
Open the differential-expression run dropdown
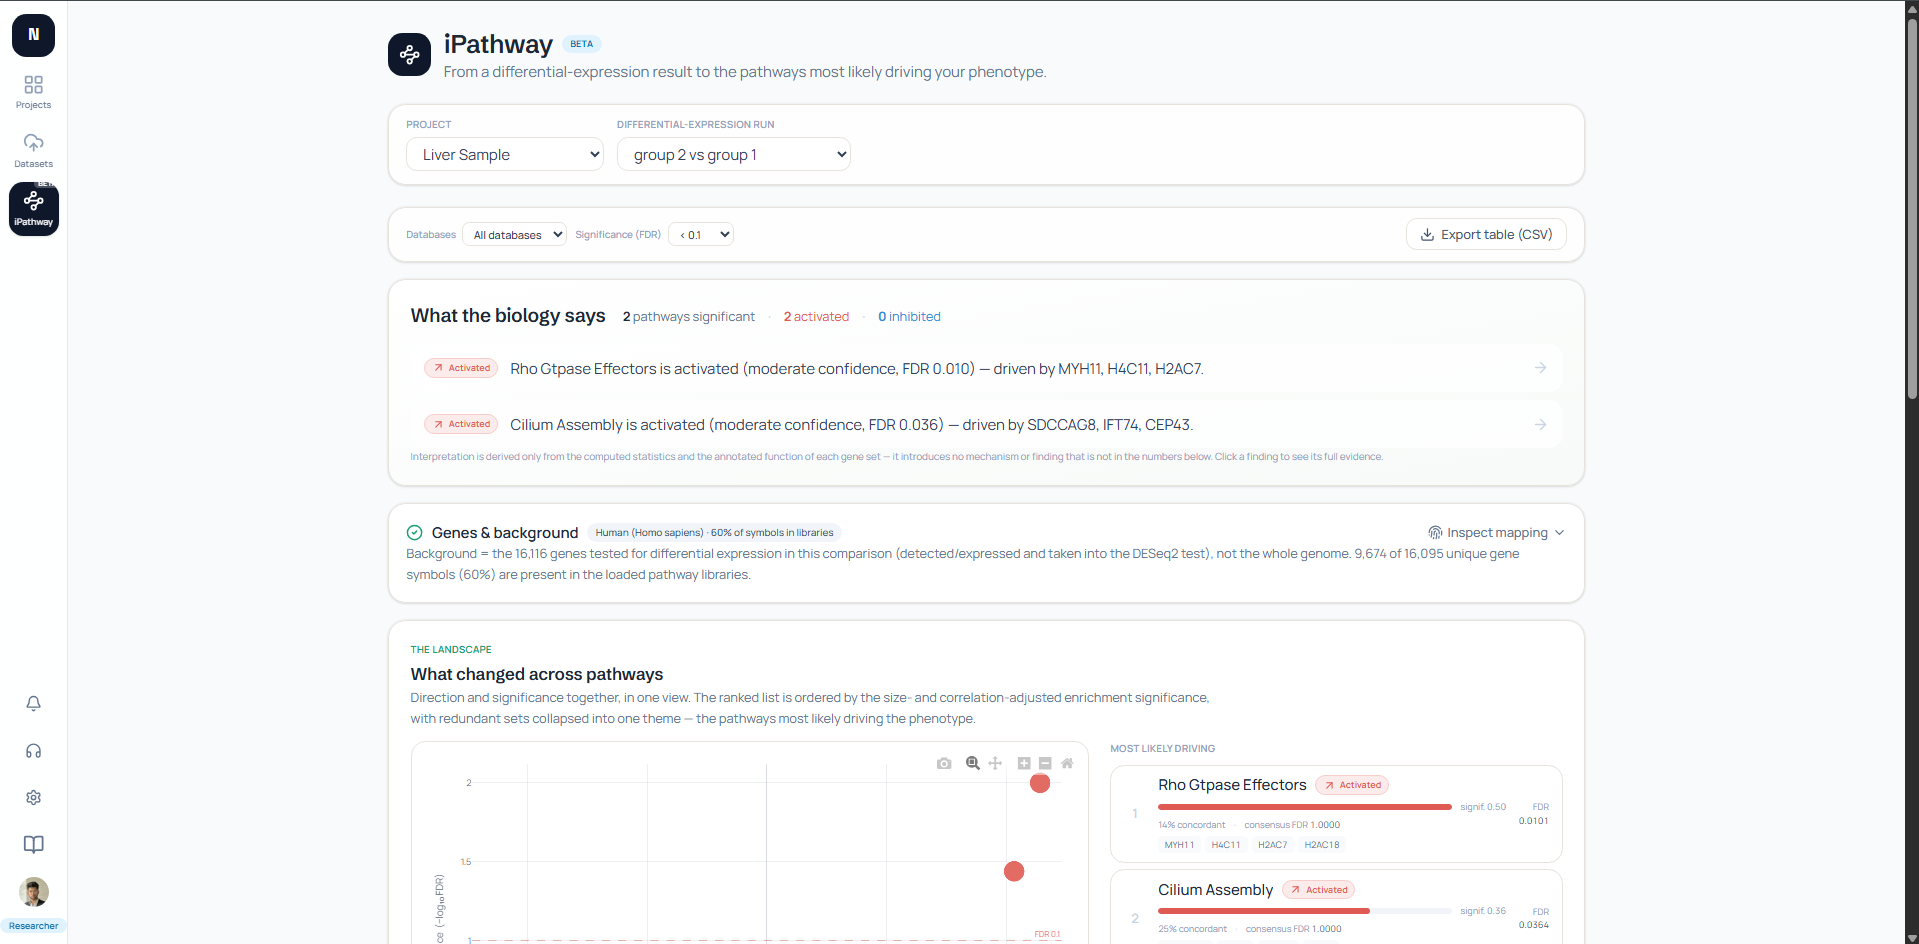tap(734, 154)
